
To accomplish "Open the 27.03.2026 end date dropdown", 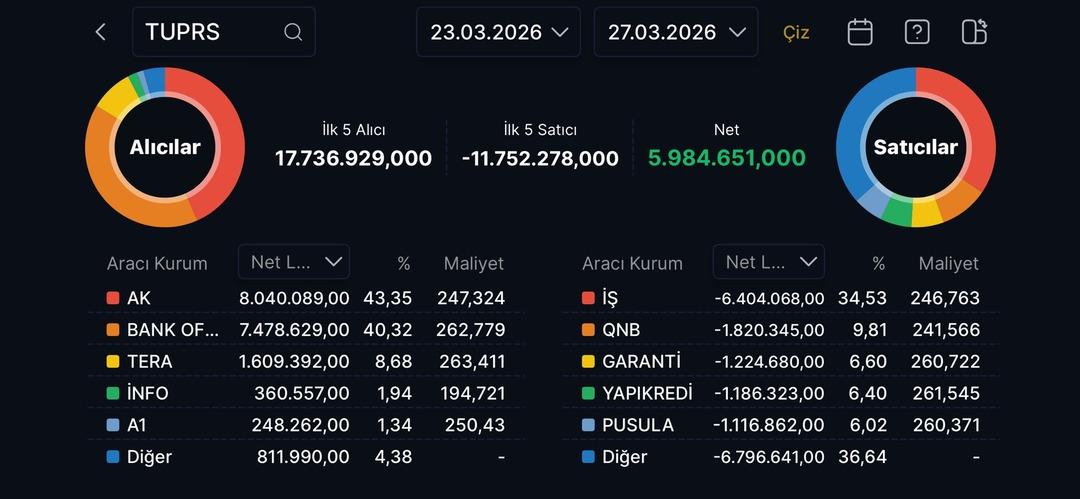I will point(675,32).
